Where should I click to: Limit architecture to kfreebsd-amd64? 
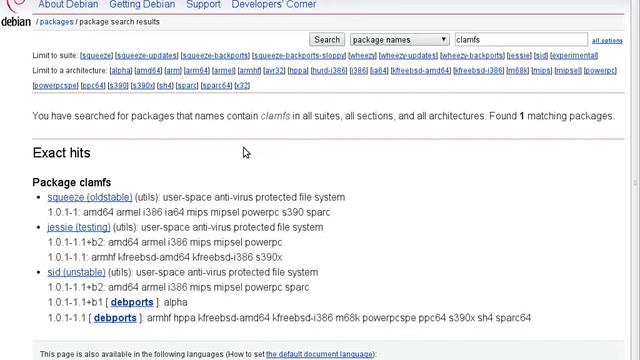[421, 71]
